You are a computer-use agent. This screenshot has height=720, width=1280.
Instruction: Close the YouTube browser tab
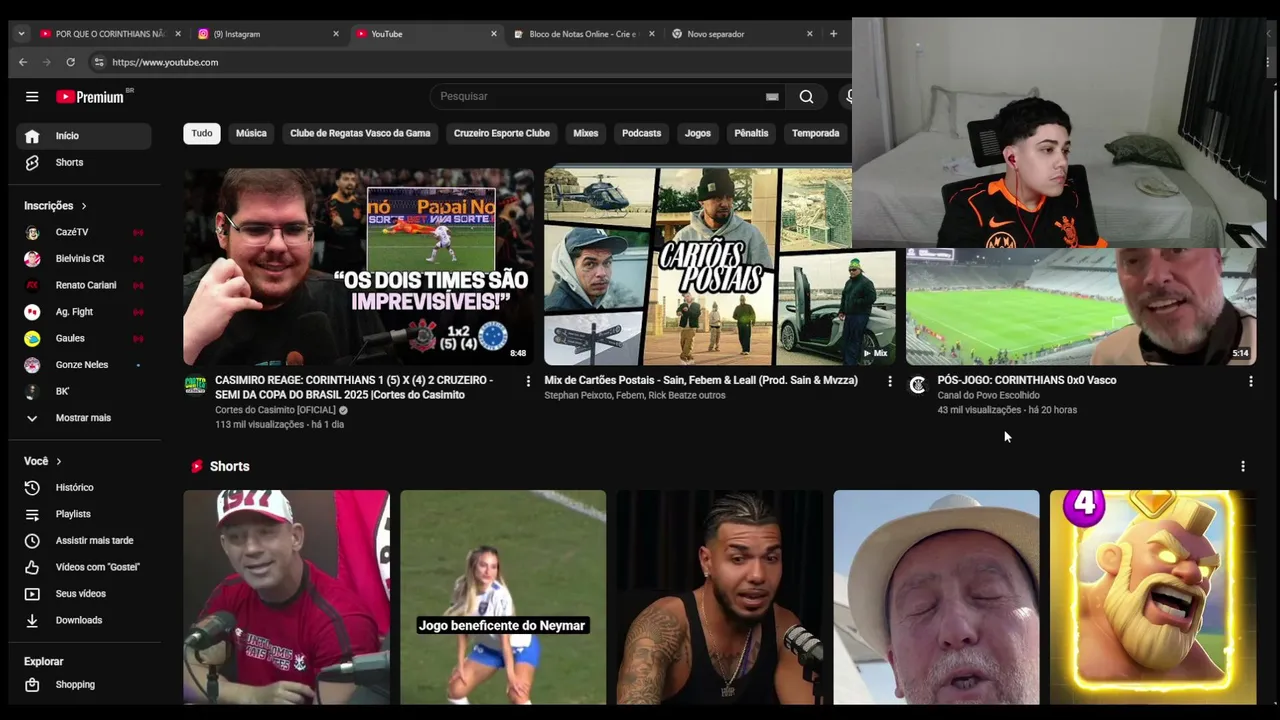(x=494, y=34)
